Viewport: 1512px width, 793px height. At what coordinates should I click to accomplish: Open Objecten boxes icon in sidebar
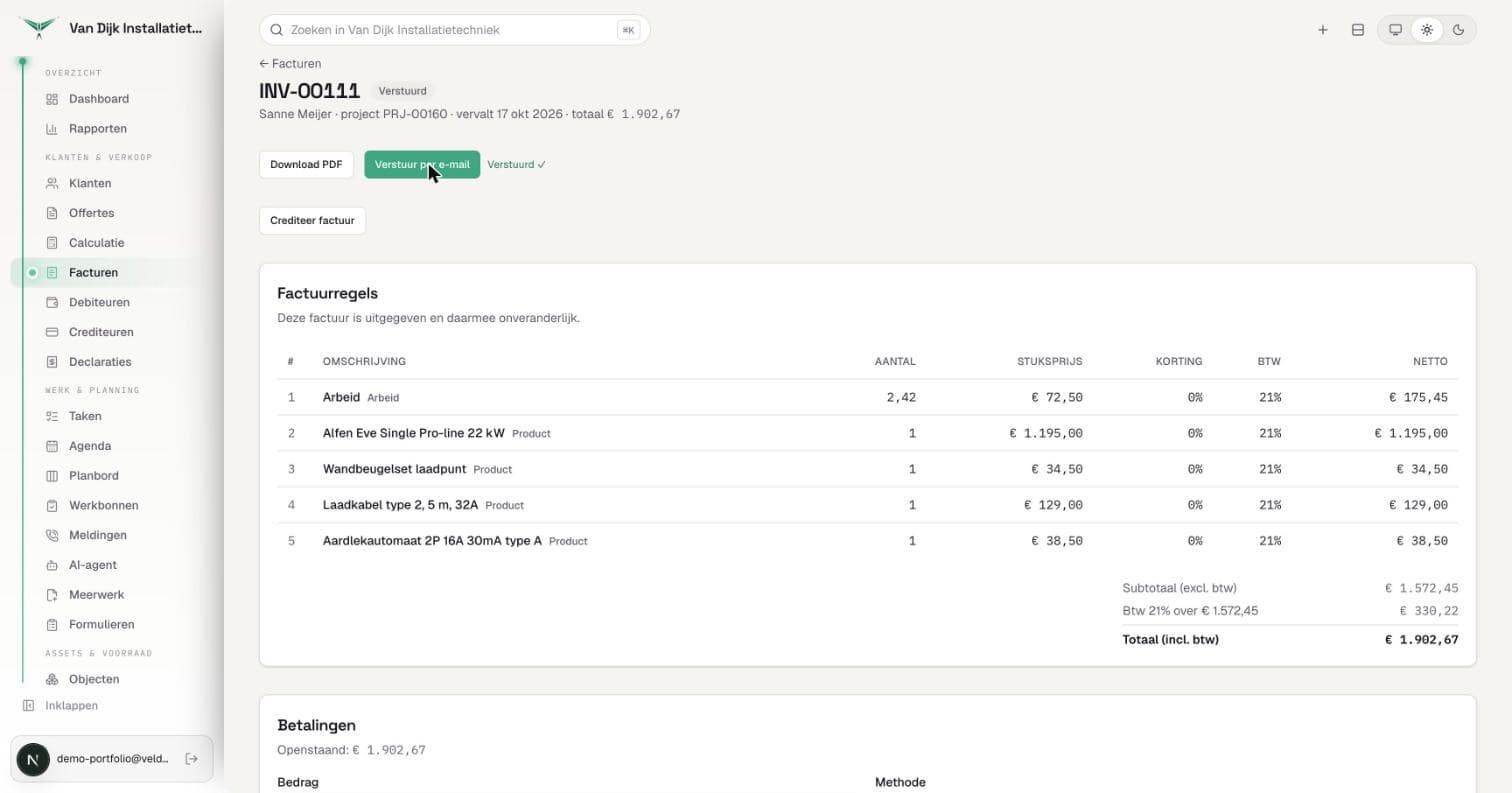[x=52, y=679]
